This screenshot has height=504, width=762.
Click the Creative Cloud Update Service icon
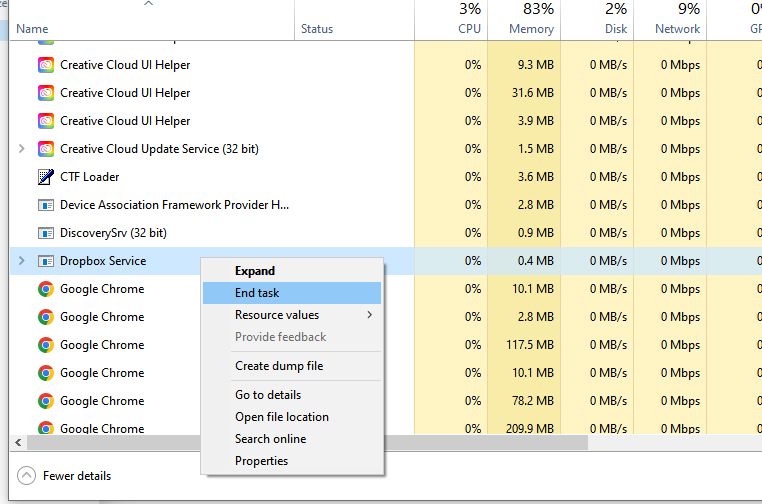coord(45,149)
